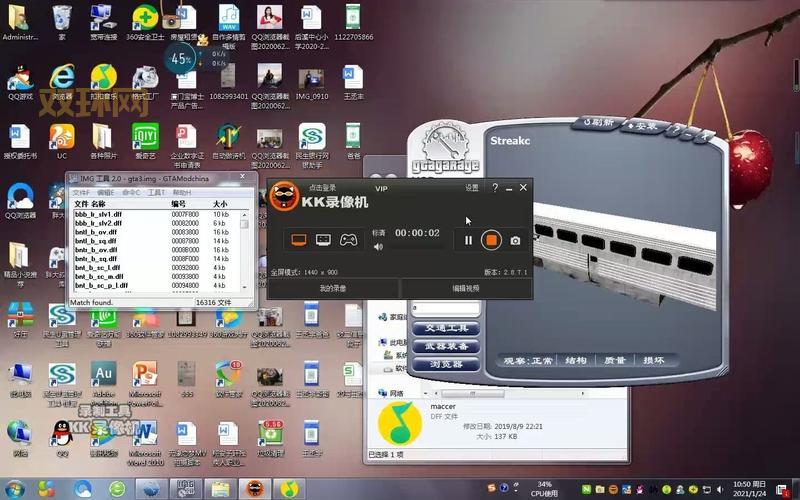The width and height of the screenshot is (800, 500).
Task: Open 我的录像 recordings list
Action: coord(333,288)
